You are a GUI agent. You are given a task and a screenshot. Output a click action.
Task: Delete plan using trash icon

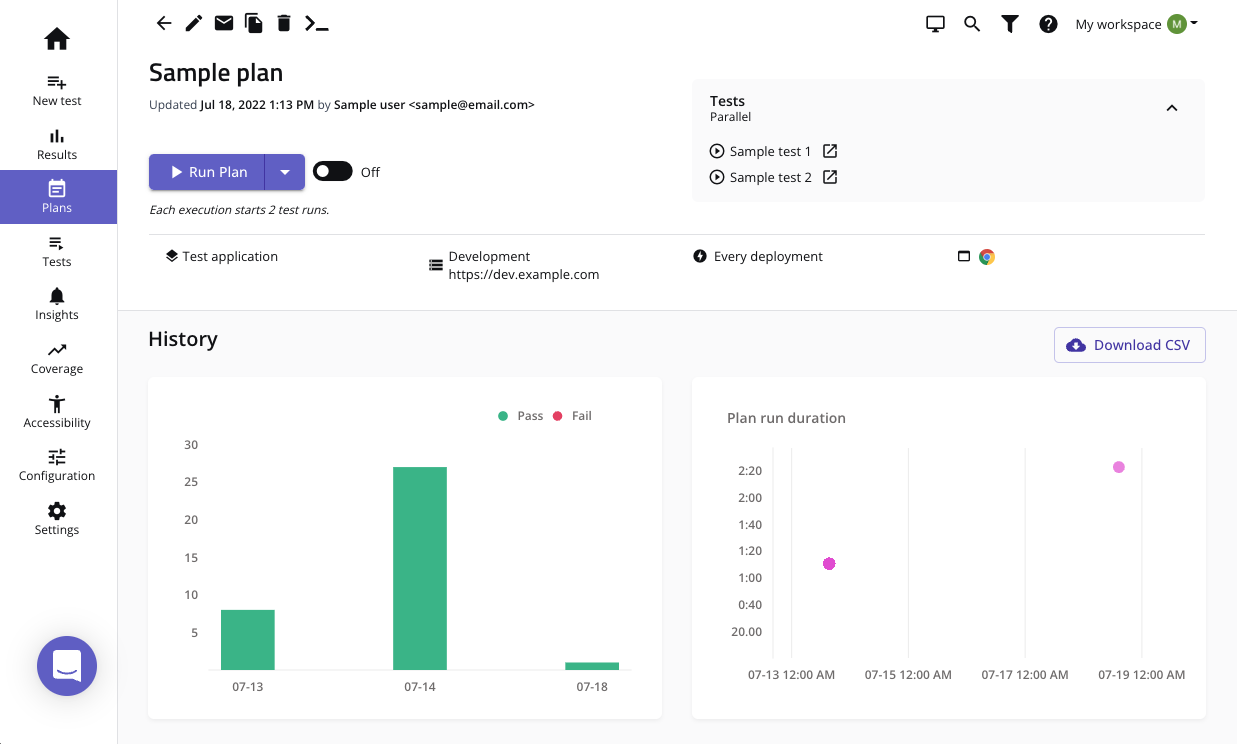click(x=284, y=23)
